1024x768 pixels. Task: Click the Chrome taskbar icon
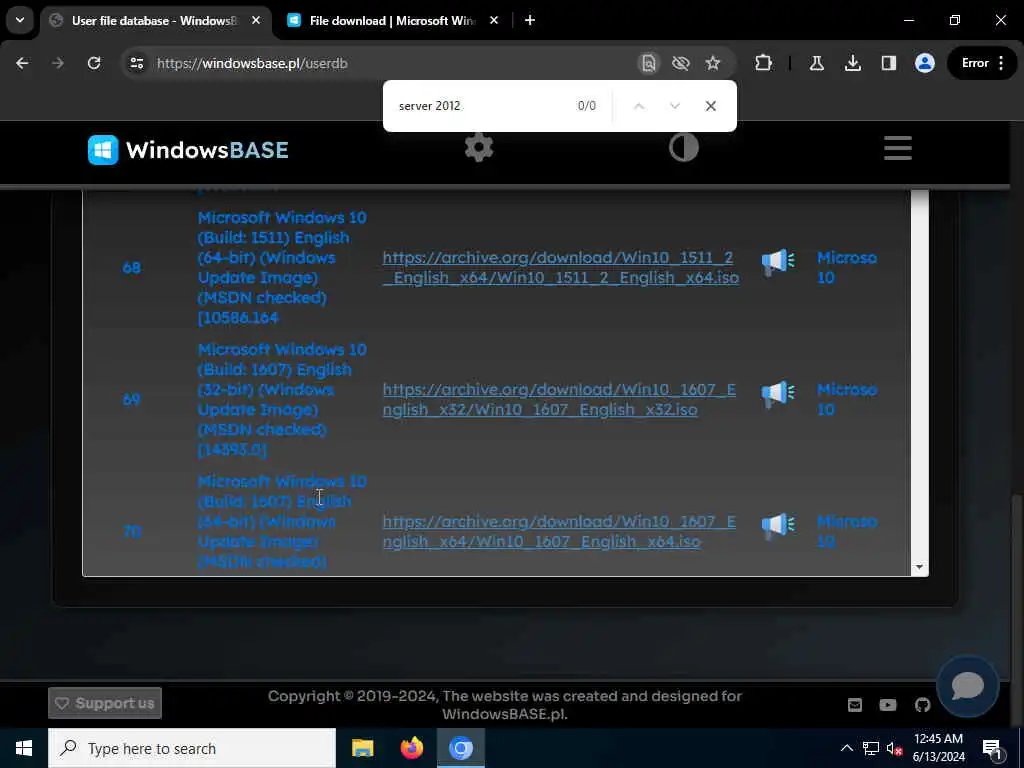(460, 748)
